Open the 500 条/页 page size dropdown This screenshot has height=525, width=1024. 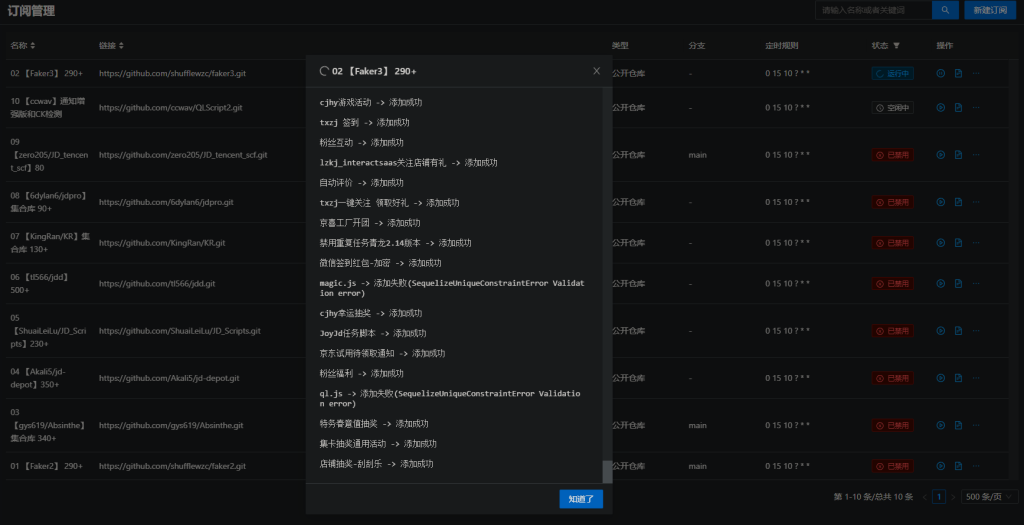[988, 496]
